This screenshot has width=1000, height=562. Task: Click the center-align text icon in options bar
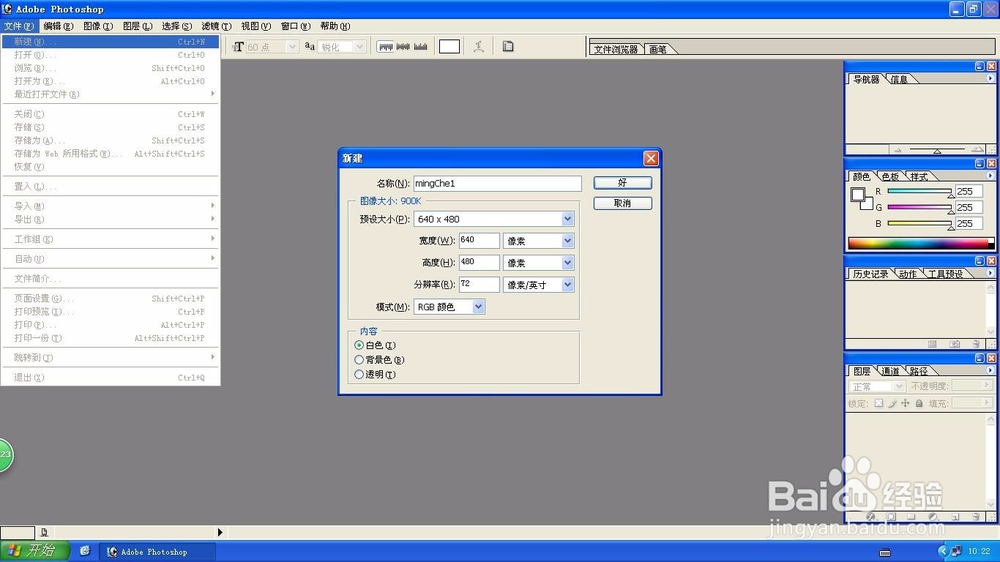click(403, 47)
